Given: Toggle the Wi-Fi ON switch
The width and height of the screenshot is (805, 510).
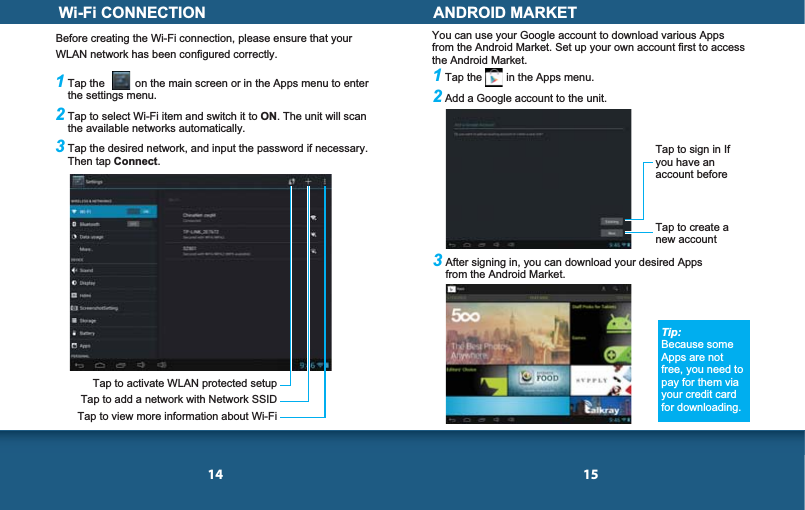Looking at the screenshot, I should [139, 212].
